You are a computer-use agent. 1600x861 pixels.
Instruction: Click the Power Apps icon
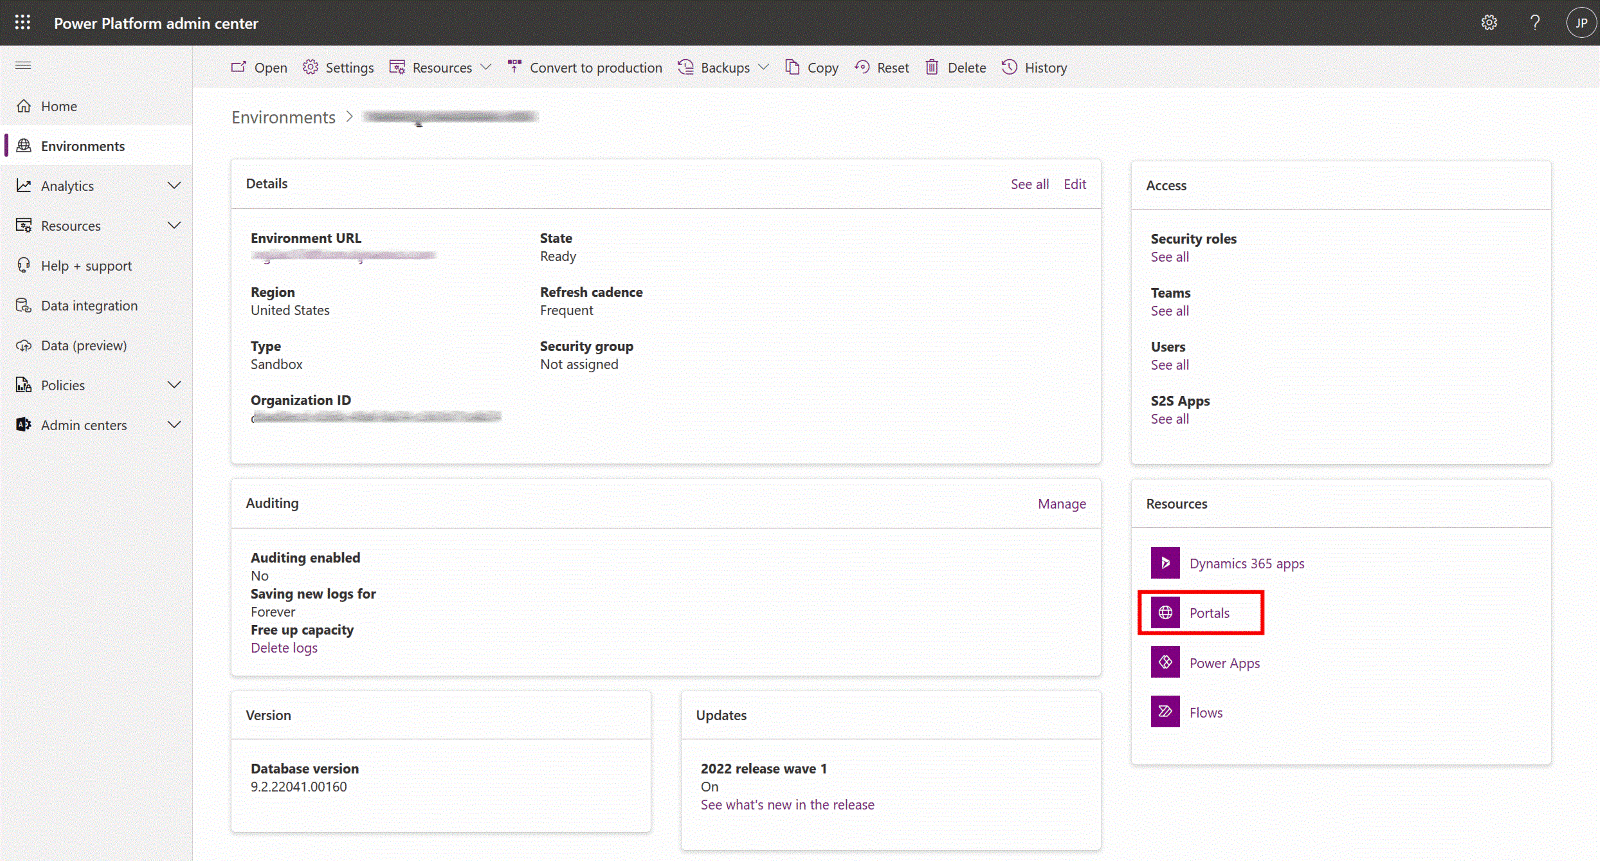(1165, 662)
